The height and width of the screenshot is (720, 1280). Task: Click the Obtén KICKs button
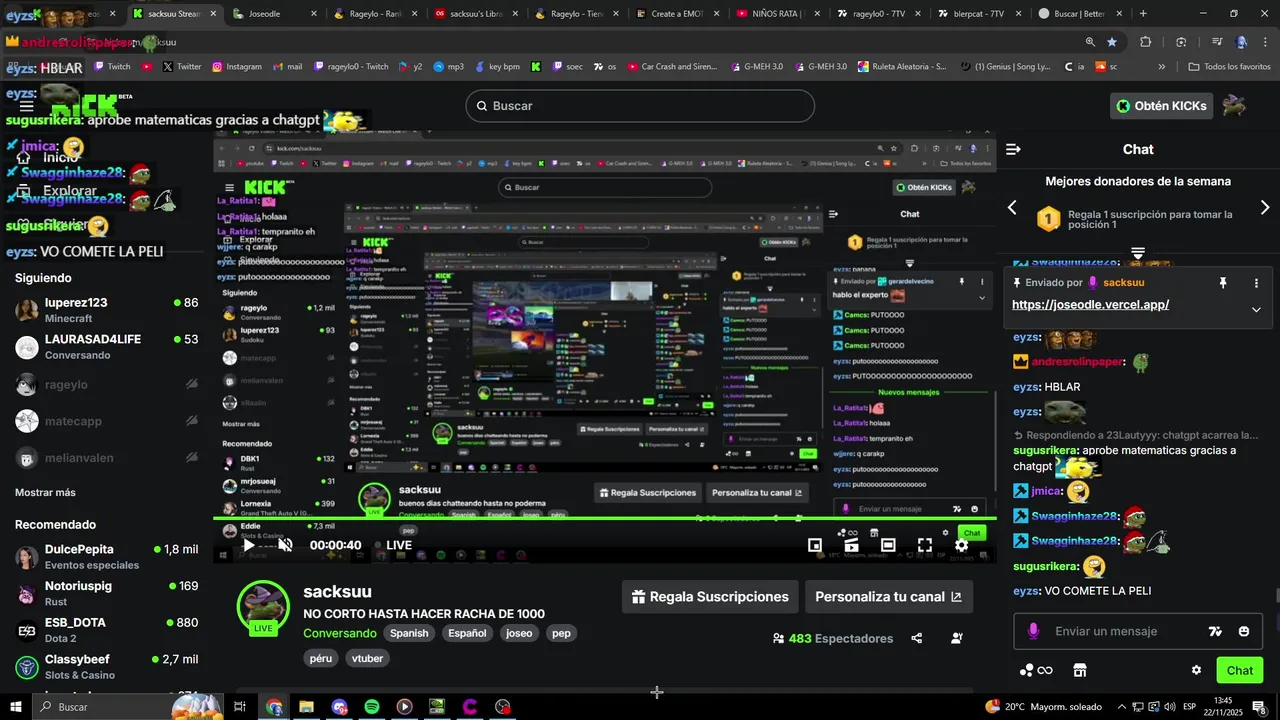coord(1161,106)
